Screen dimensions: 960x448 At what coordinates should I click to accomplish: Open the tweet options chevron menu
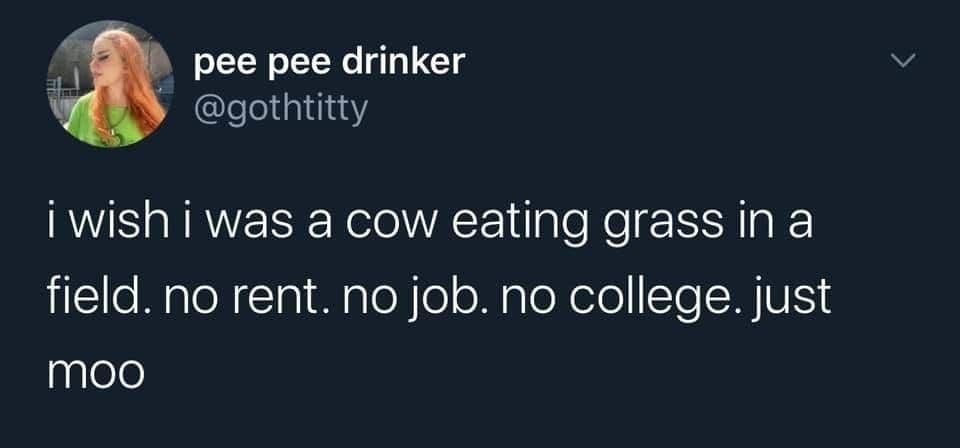[903, 60]
